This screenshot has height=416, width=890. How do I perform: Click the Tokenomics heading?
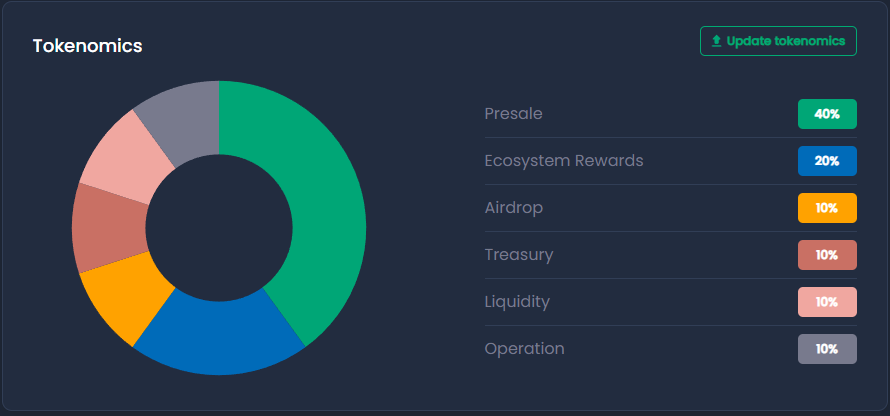click(87, 46)
